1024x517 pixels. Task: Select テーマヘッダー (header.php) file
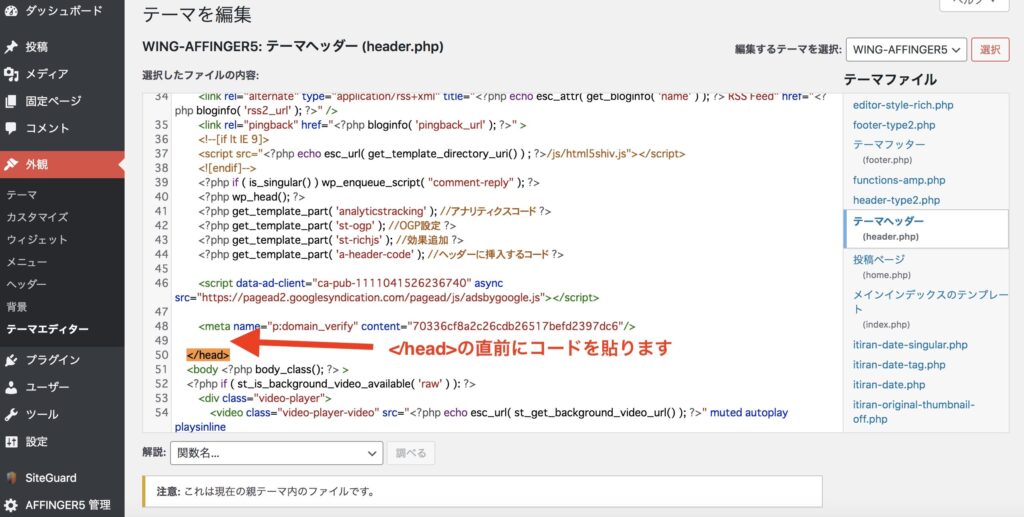pyautogui.click(x=926, y=228)
